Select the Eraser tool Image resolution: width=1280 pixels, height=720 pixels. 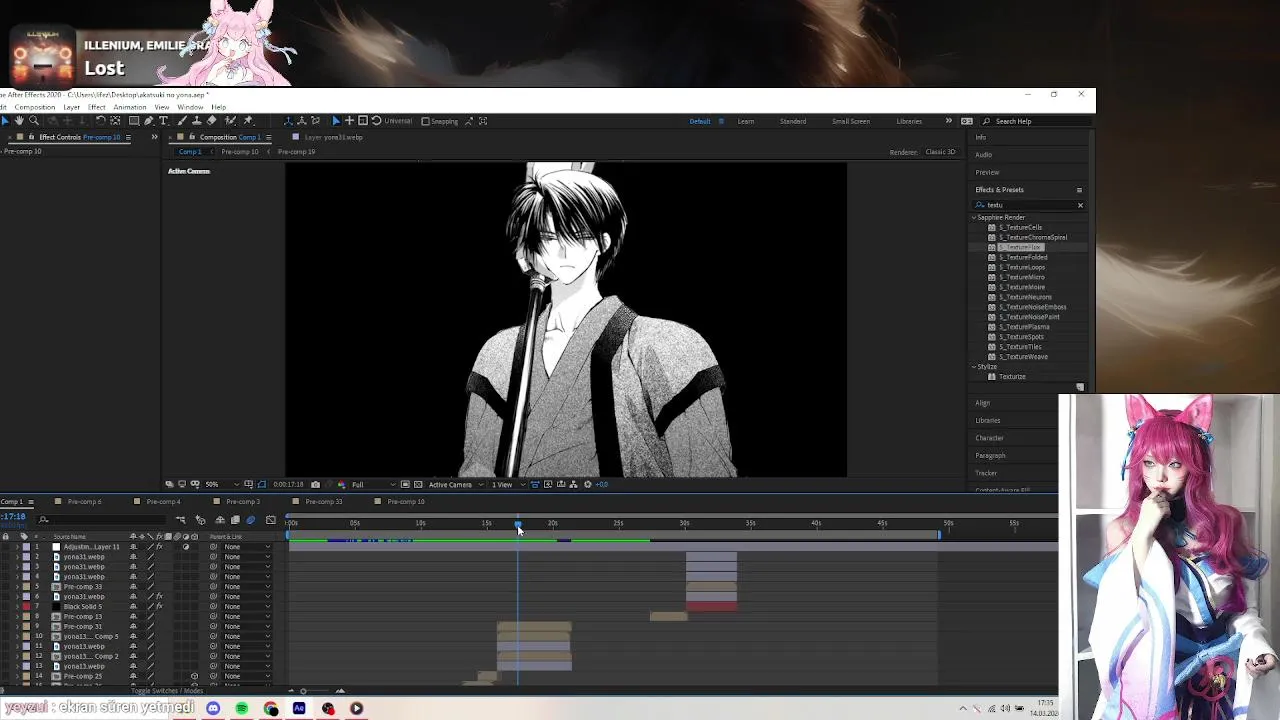pyautogui.click(x=212, y=121)
